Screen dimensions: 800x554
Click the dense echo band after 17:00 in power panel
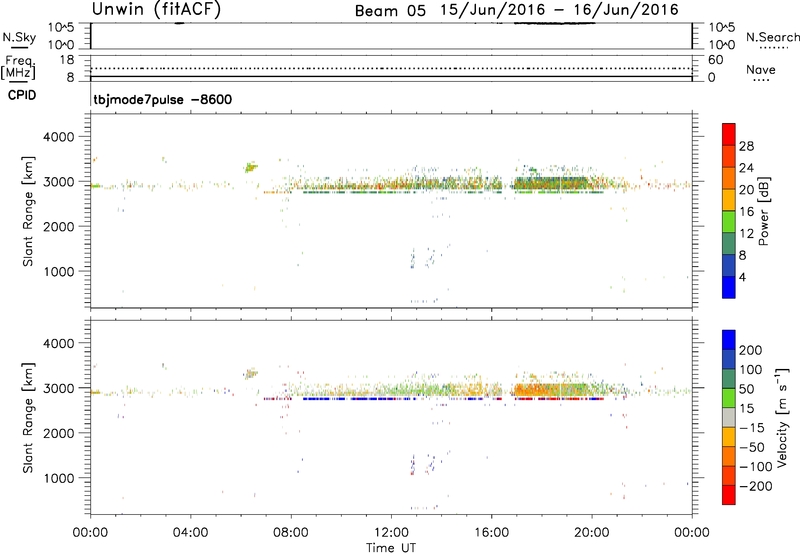[x=551, y=184]
